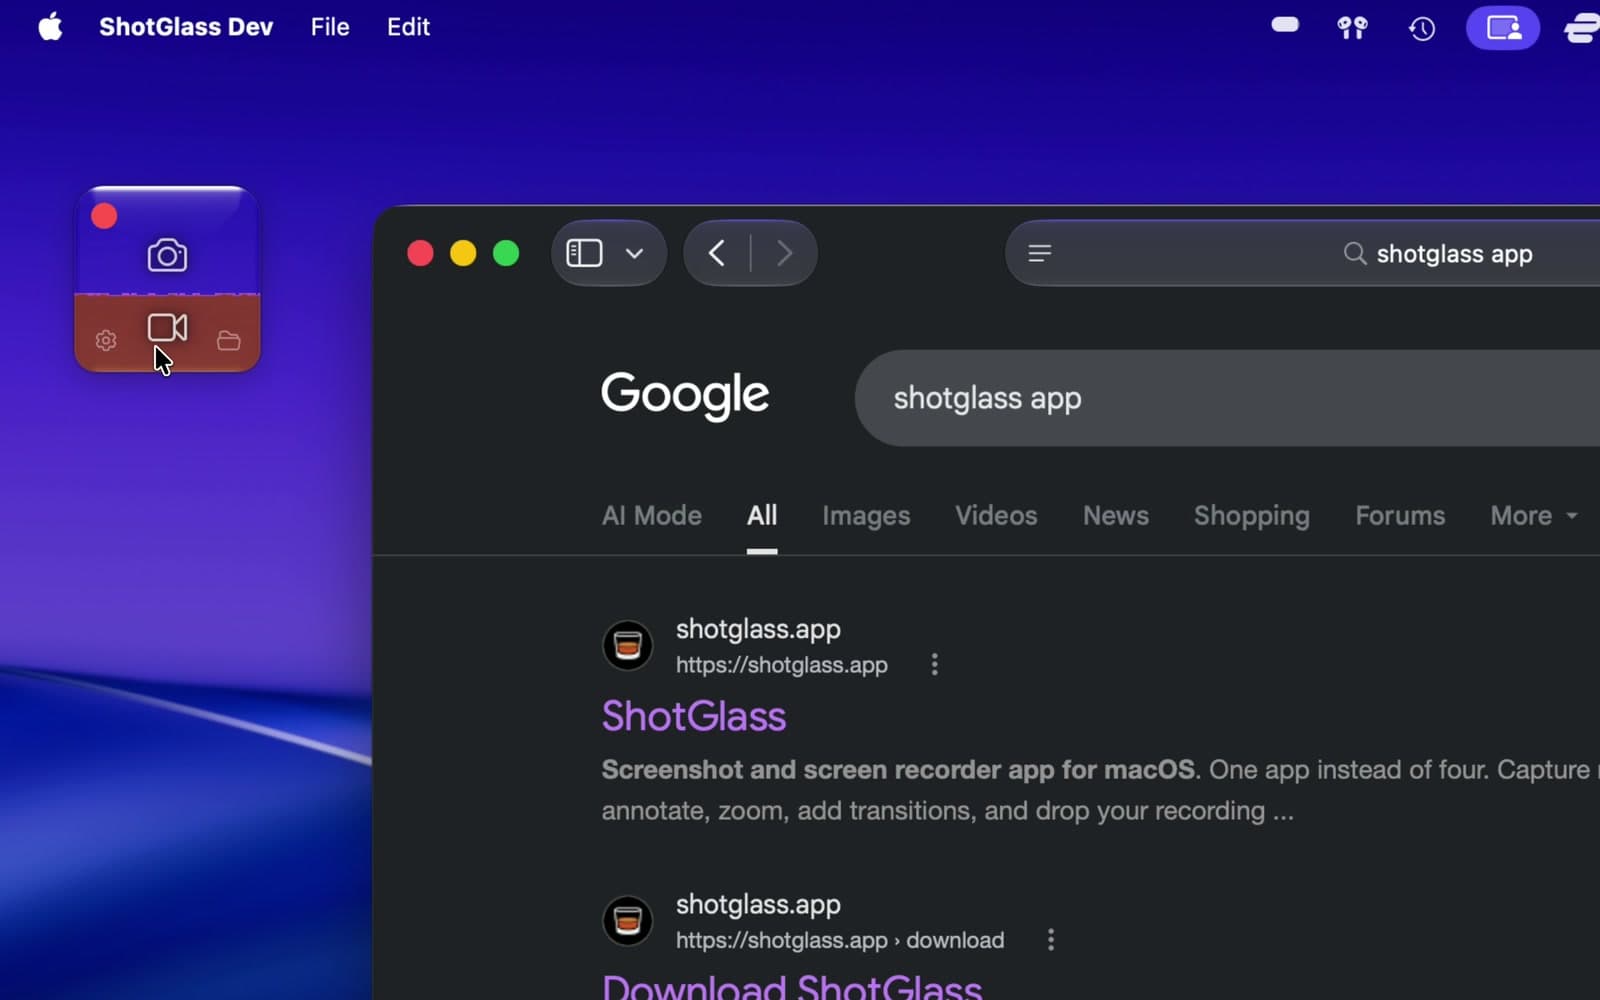Image resolution: width=1600 pixels, height=1000 pixels.
Task: Open the Apple menu
Action: pyautogui.click(x=50, y=27)
